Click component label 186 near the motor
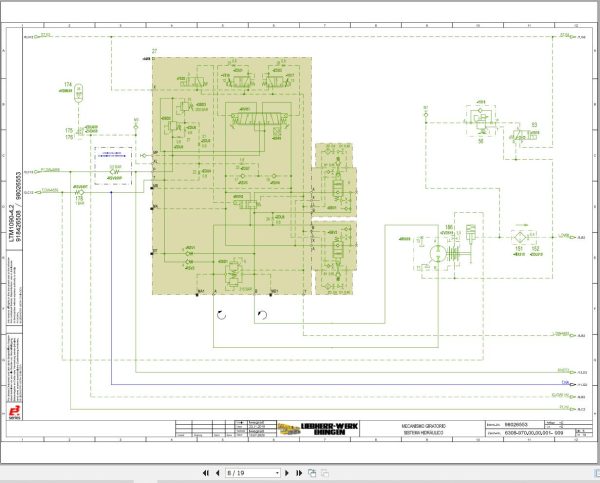 pyautogui.click(x=449, y=227)
